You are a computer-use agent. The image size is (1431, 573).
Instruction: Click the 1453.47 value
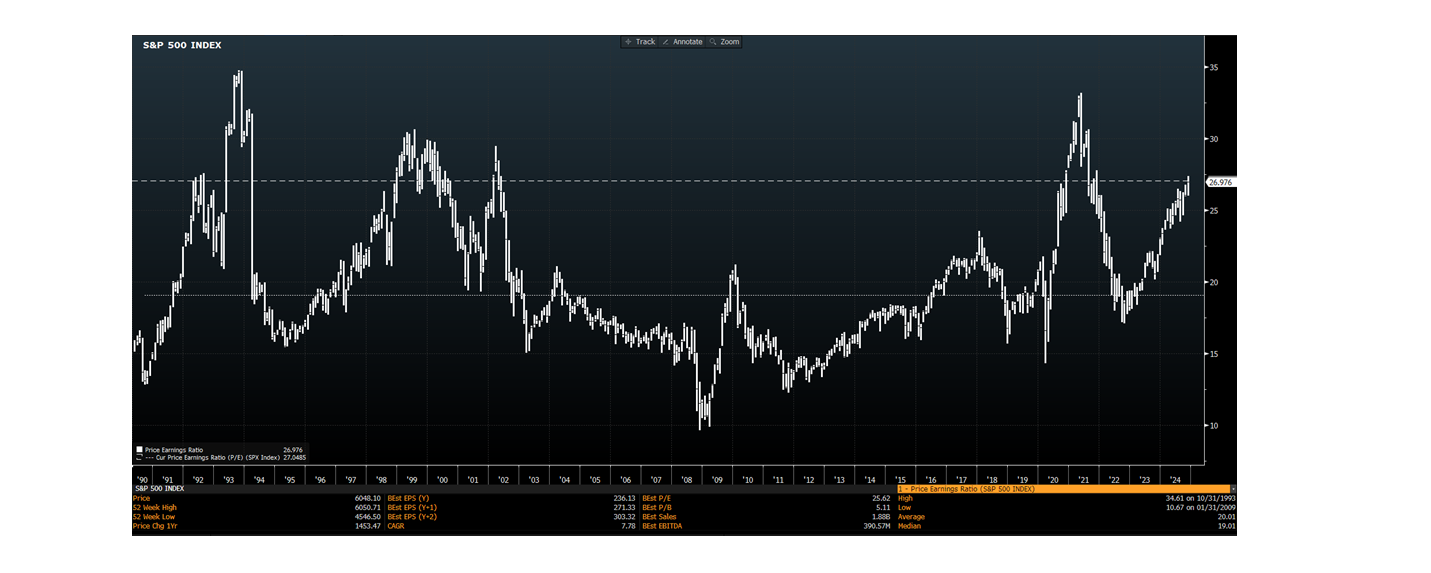[x=366, y=525]
